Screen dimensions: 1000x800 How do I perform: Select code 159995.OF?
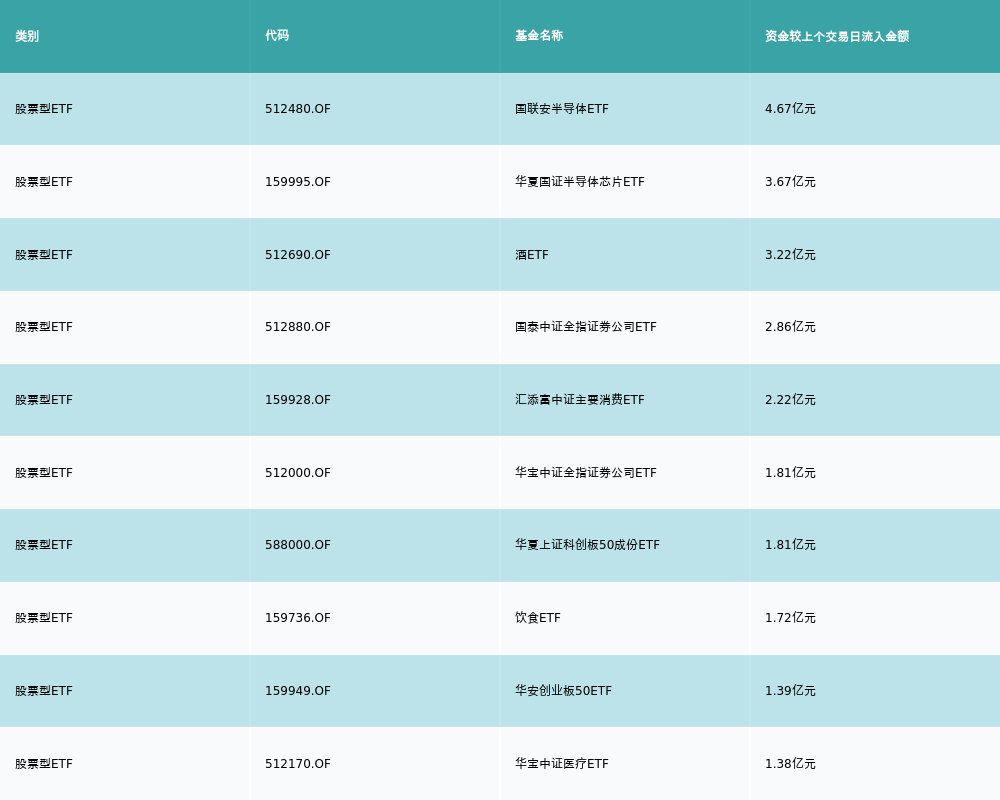tap(298, 182)
